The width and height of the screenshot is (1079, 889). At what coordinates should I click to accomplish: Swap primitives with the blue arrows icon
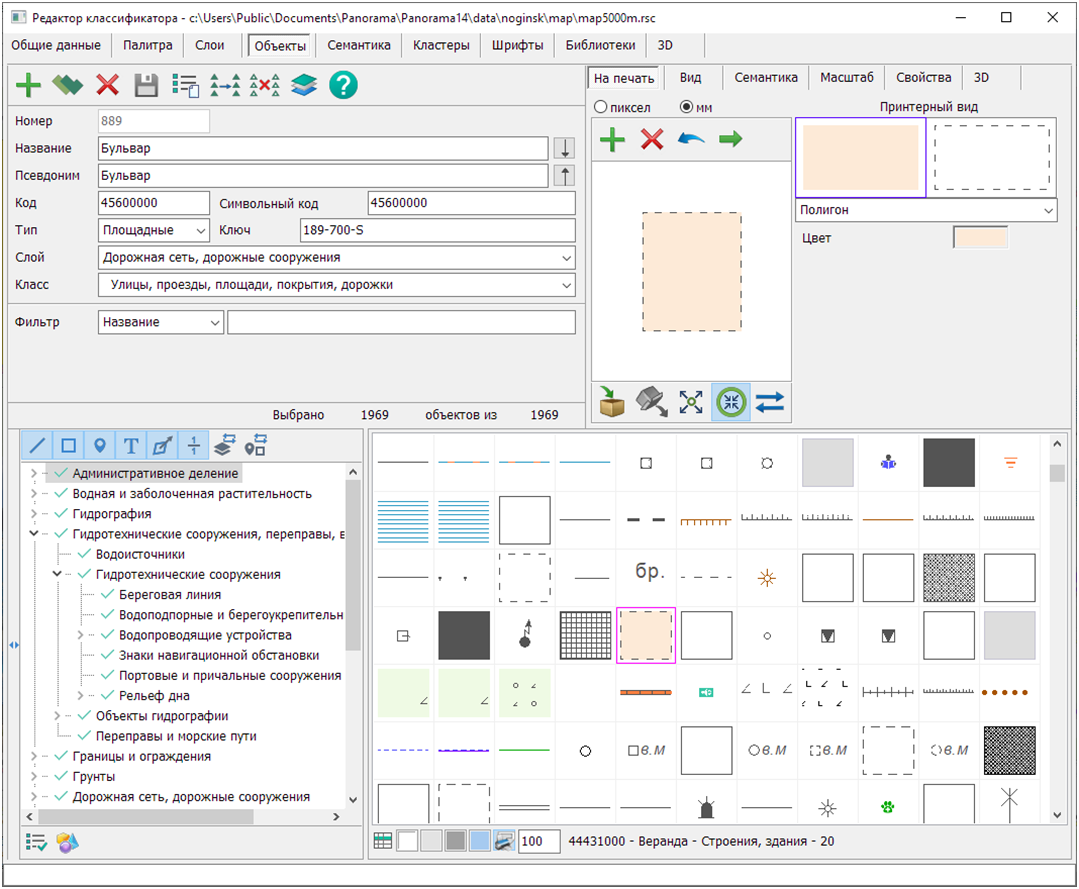pyautogui.click(x=771, y=404)
